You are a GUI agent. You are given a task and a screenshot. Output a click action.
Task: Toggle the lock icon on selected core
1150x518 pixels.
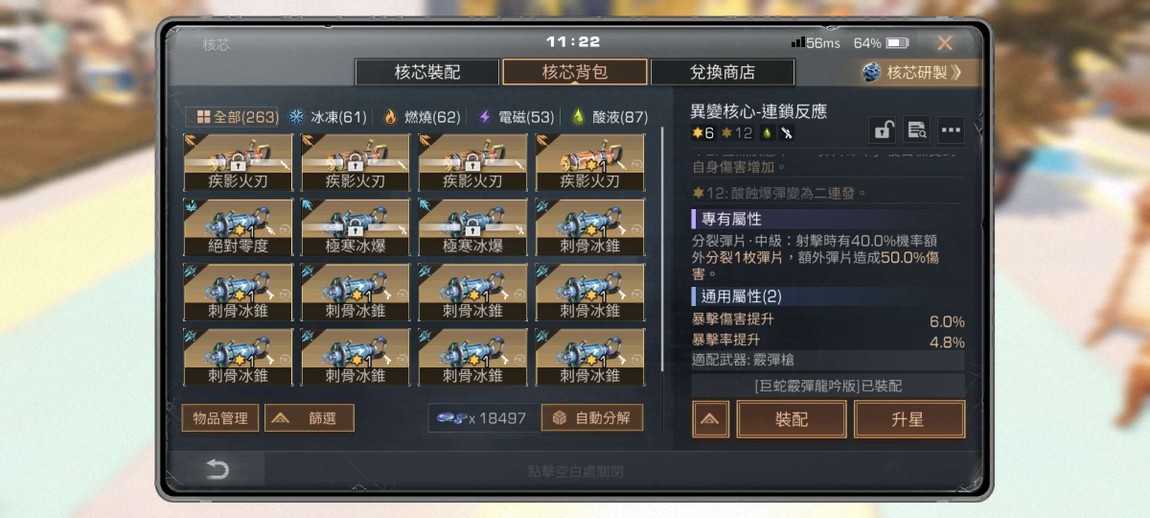(882, 131)
